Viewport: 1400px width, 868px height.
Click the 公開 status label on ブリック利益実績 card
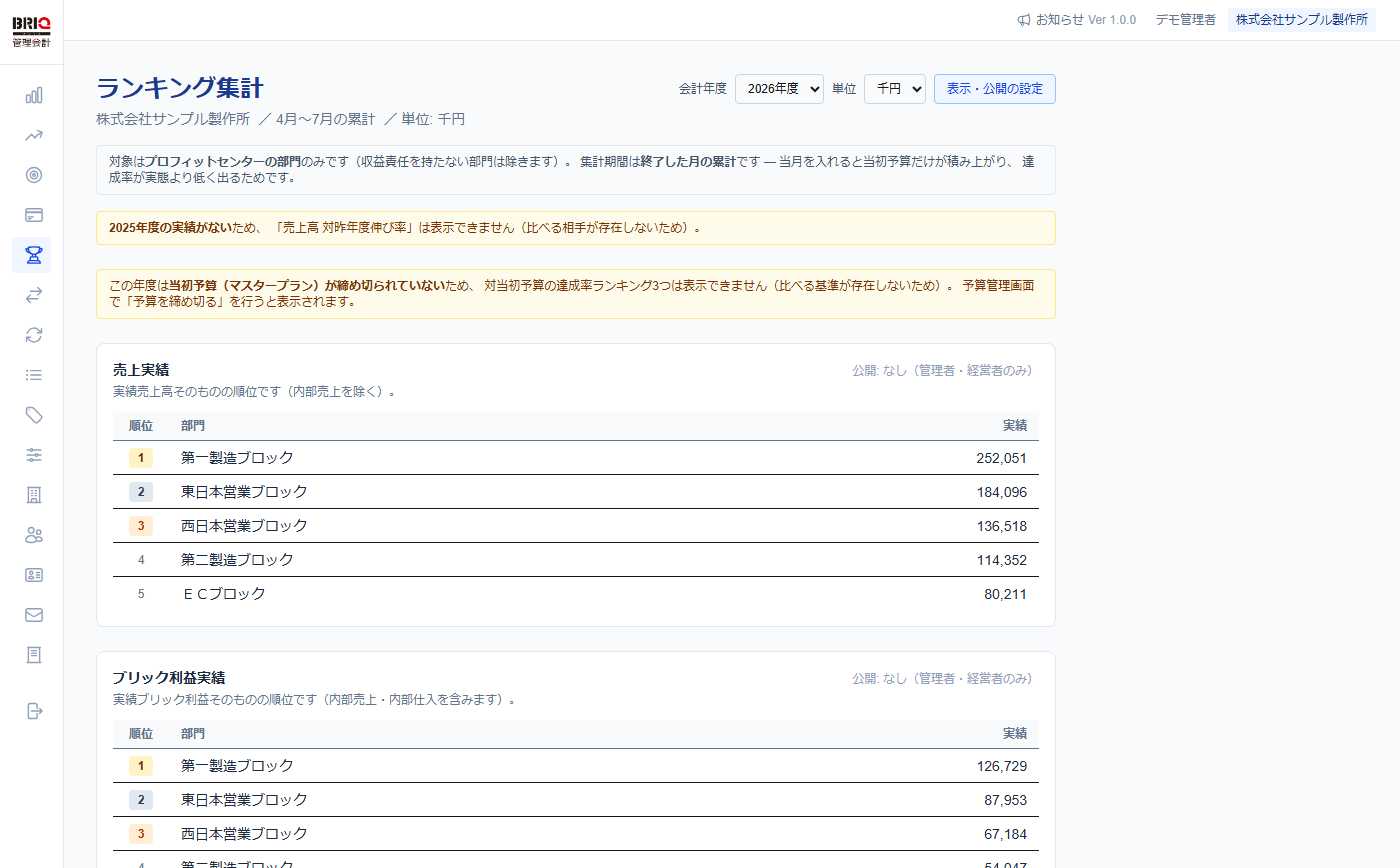(942, 678)
